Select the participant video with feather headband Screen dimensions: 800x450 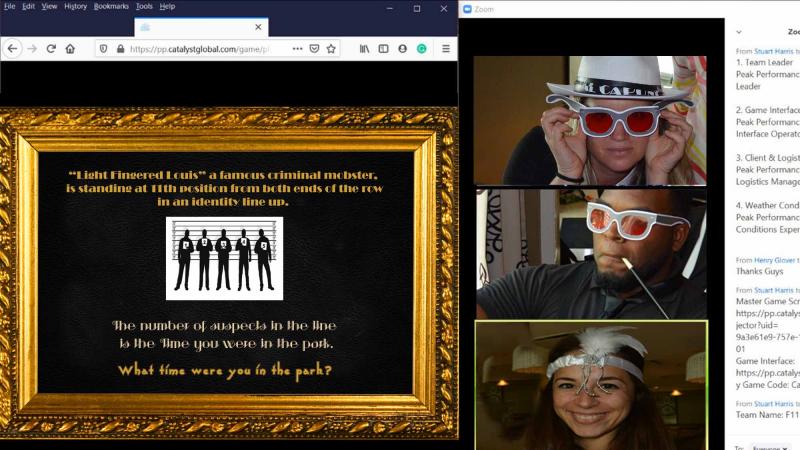(x=591, y=385)
